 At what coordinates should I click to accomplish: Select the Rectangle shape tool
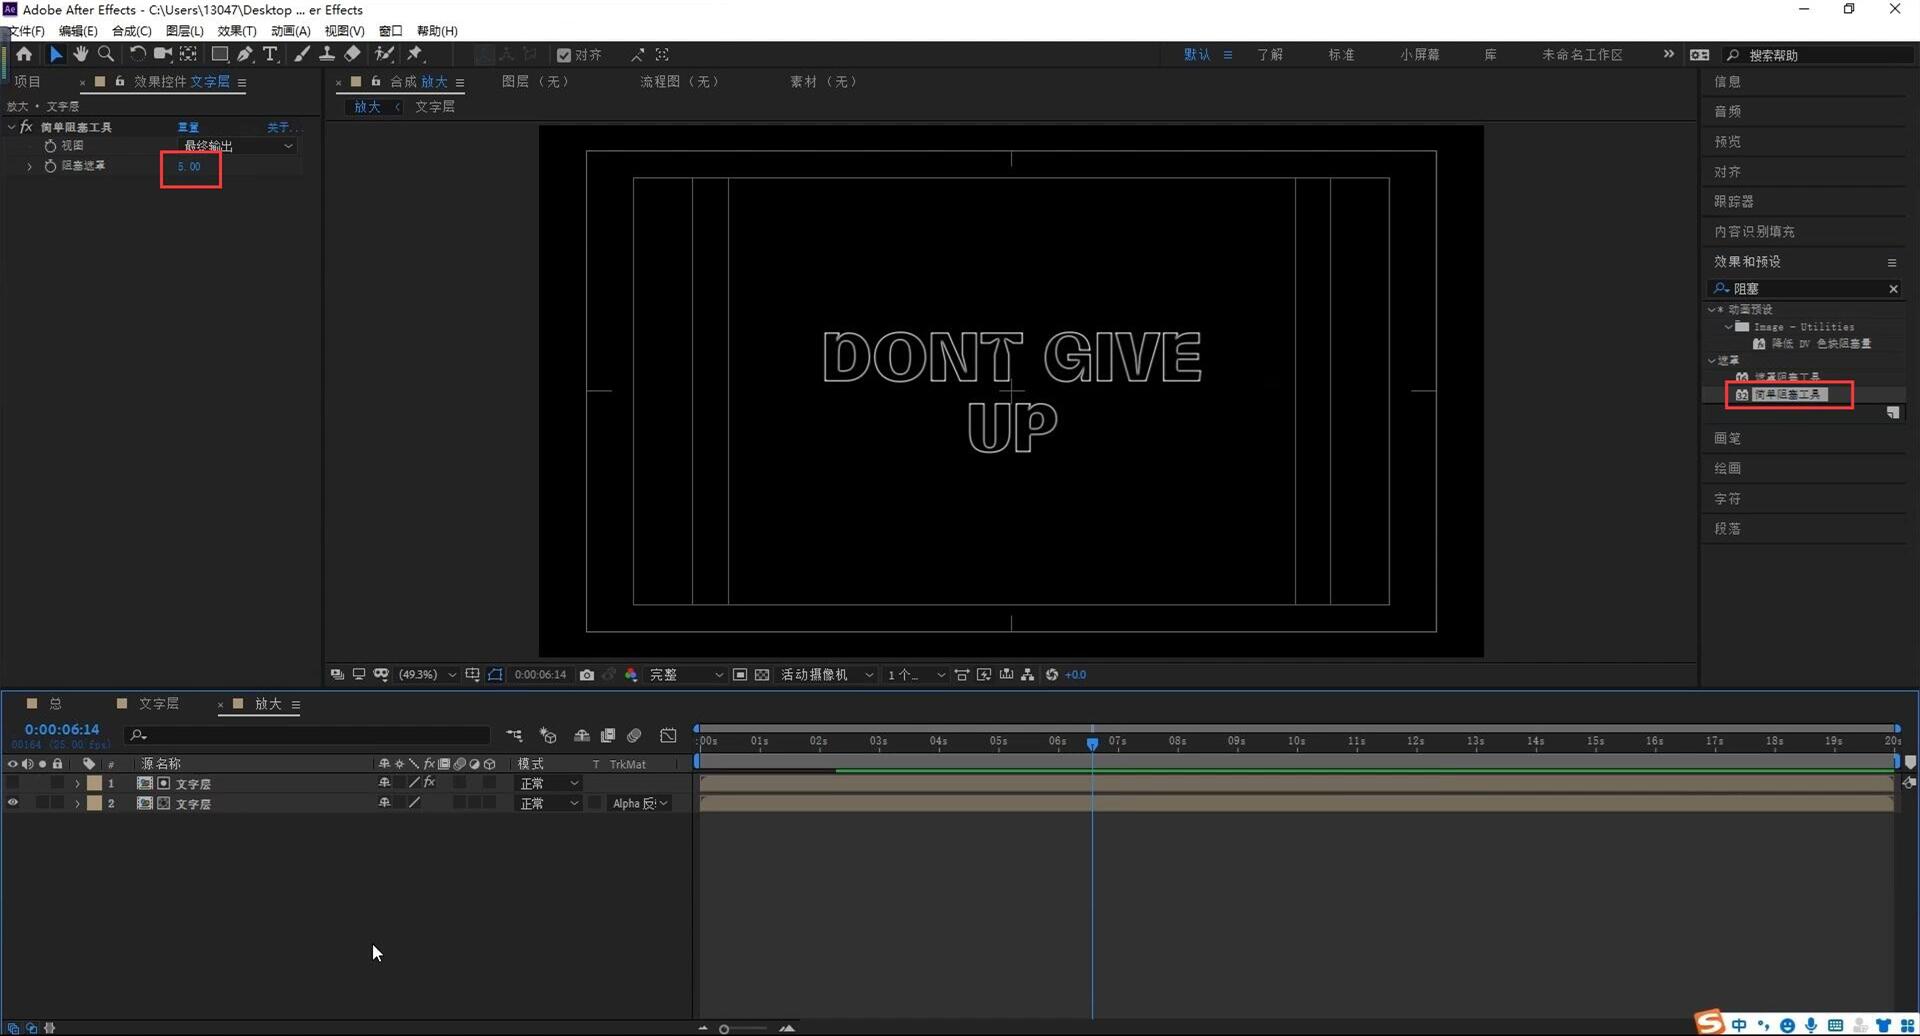click(x=219, y=54)
